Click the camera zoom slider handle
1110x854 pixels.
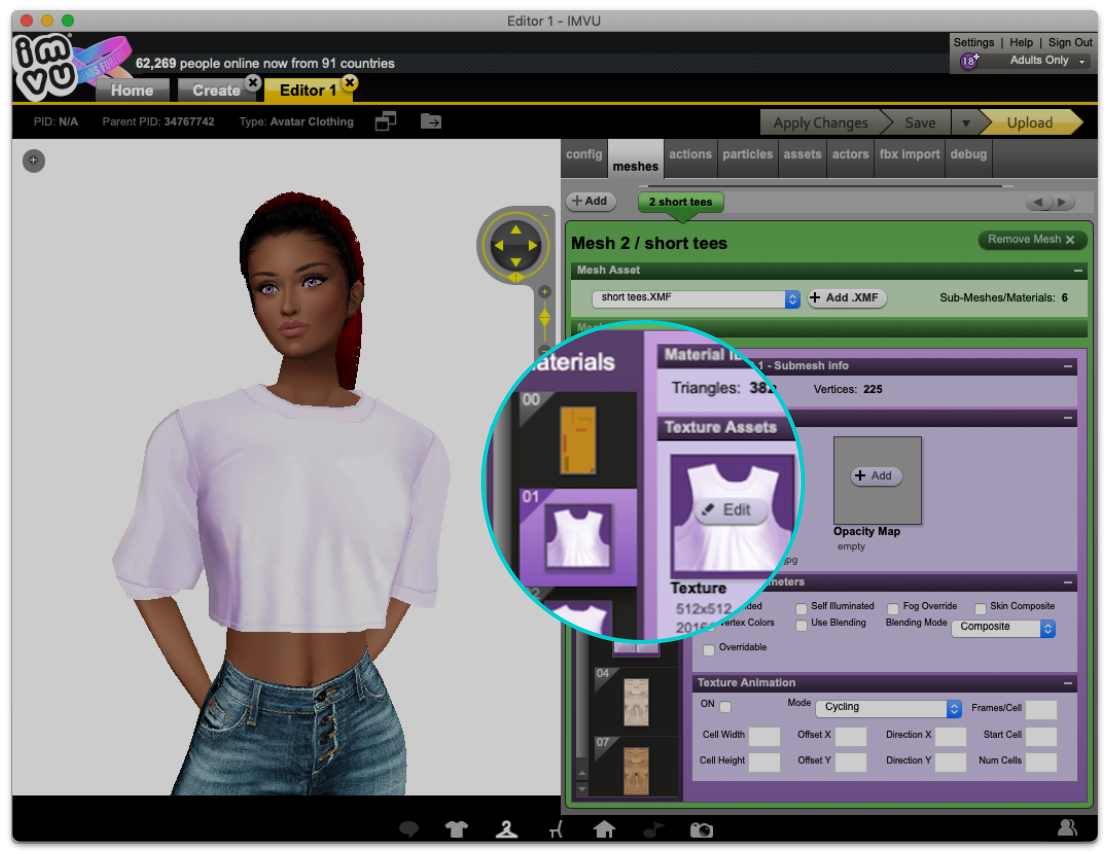[x=544, y=319]
